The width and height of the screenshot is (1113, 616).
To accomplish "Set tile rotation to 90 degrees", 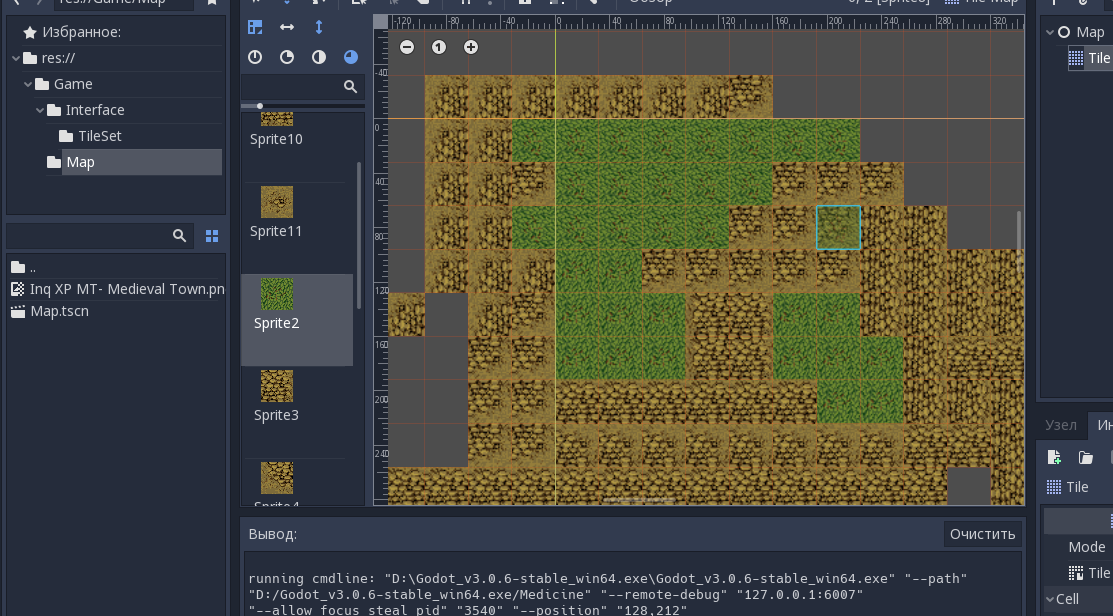I will click(x=287, y=57).
